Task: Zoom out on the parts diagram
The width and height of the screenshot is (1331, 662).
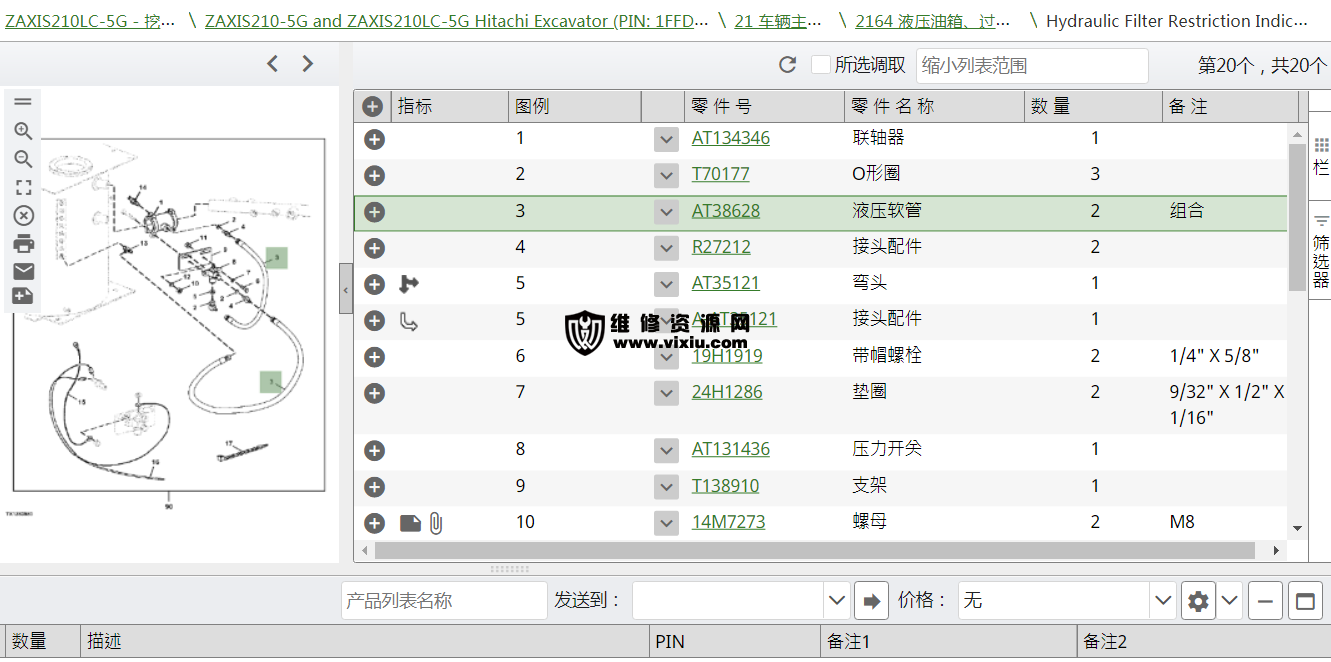Action: click(23, 159)
